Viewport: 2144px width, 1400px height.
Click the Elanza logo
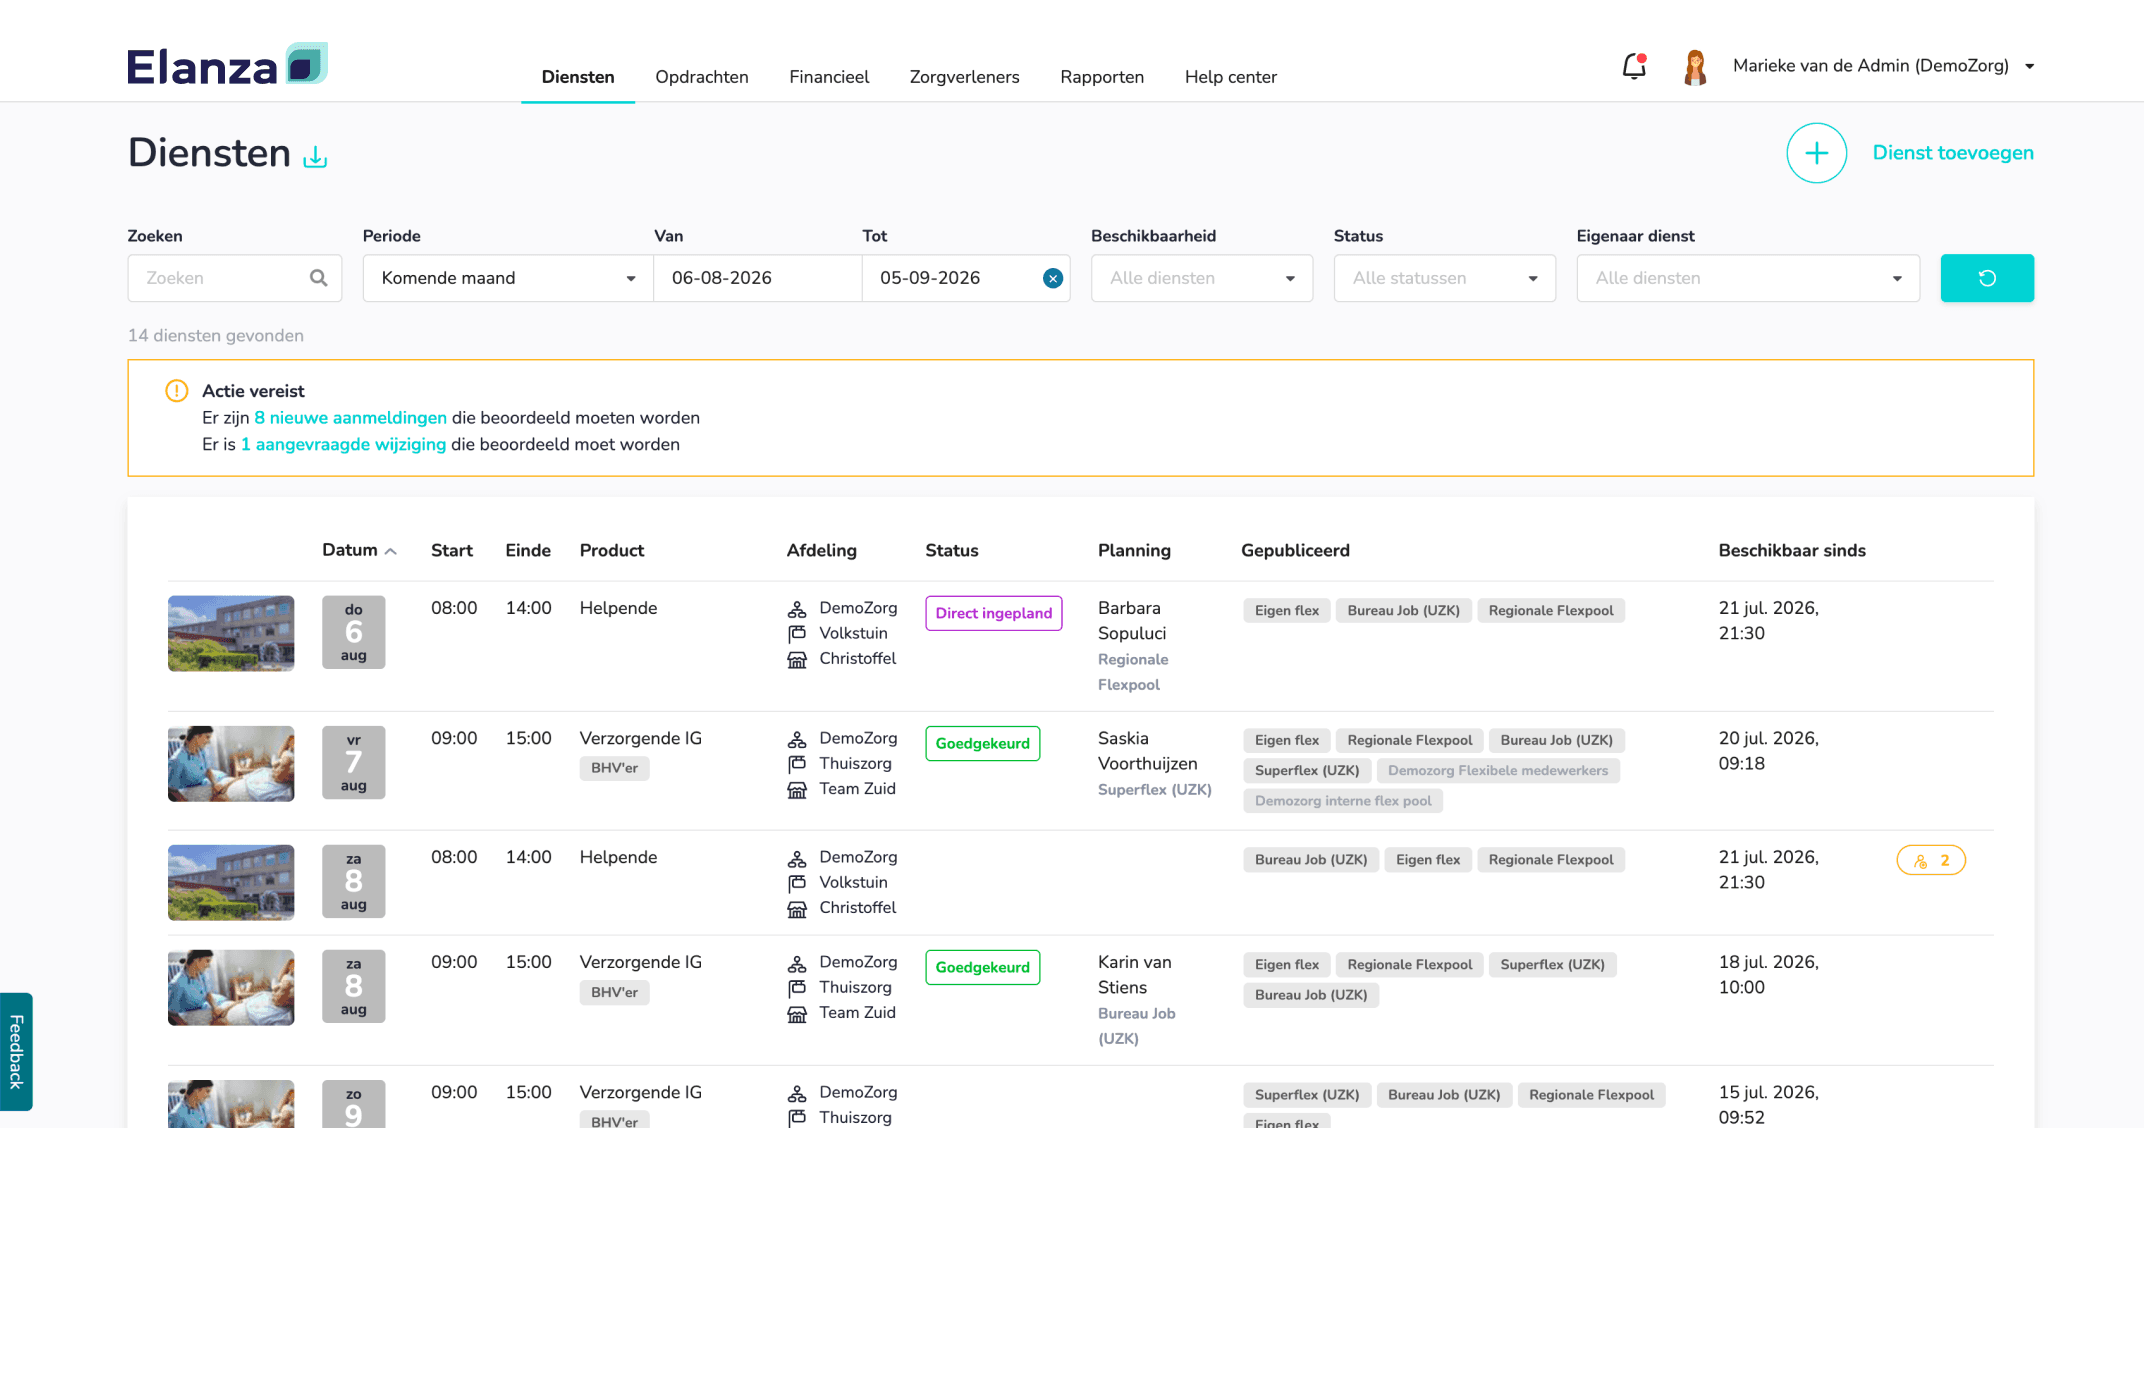[227, 65]
